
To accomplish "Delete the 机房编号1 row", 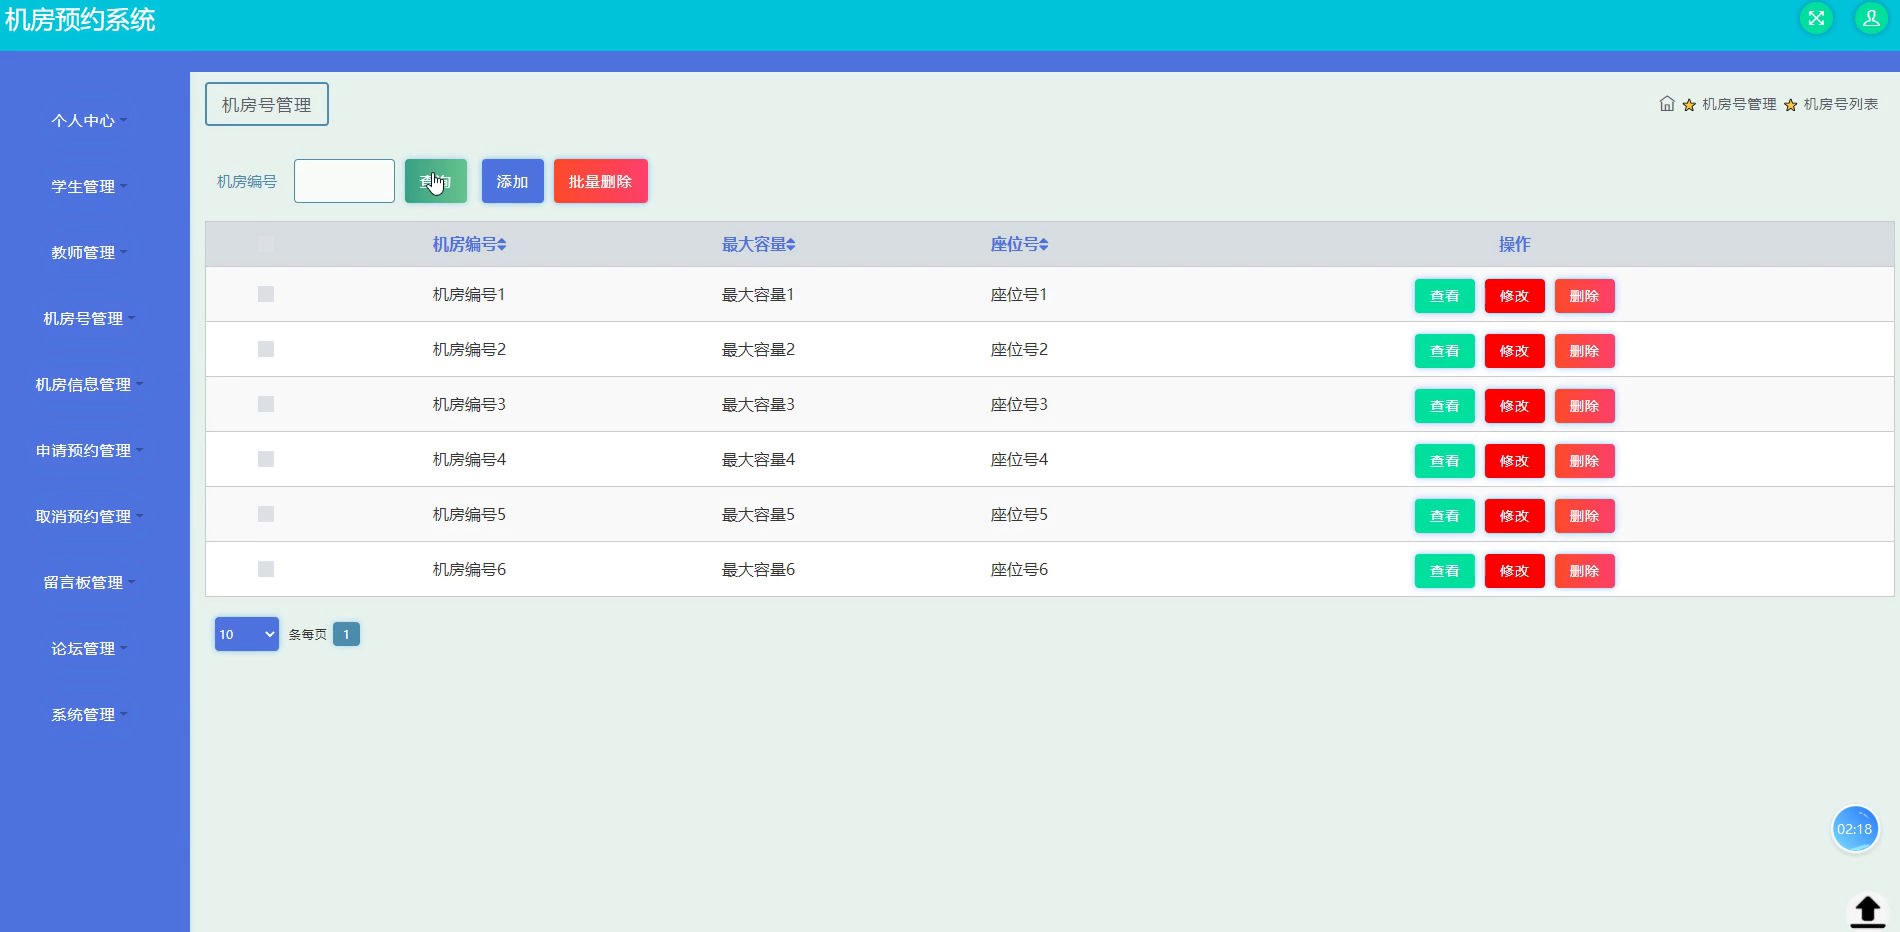I will (x=1585, y=296).
